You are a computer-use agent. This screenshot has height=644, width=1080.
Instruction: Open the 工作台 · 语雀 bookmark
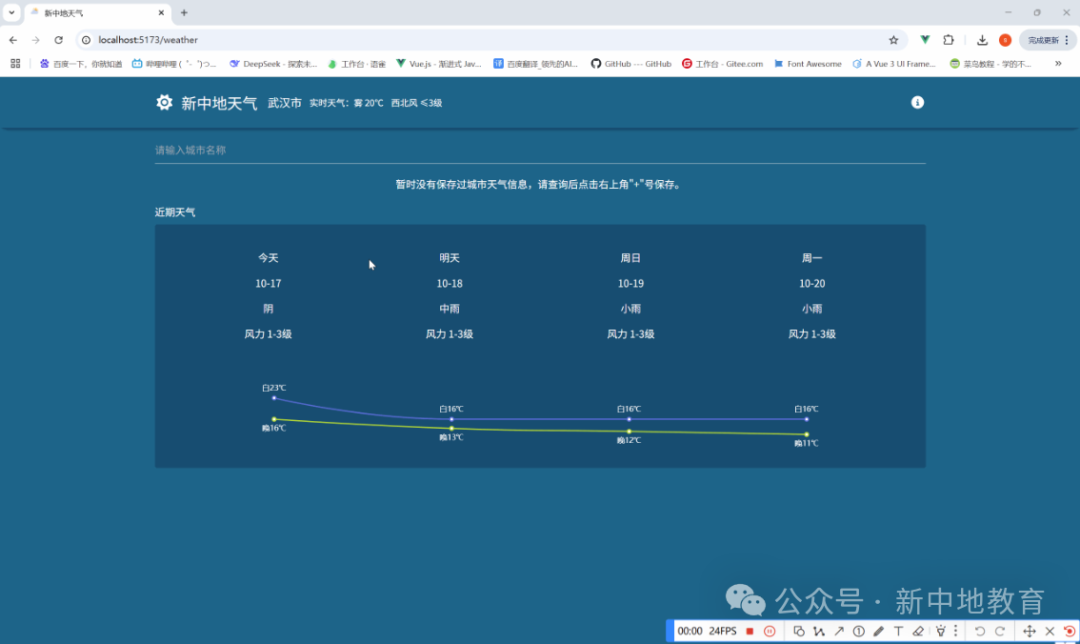[356, 63]
